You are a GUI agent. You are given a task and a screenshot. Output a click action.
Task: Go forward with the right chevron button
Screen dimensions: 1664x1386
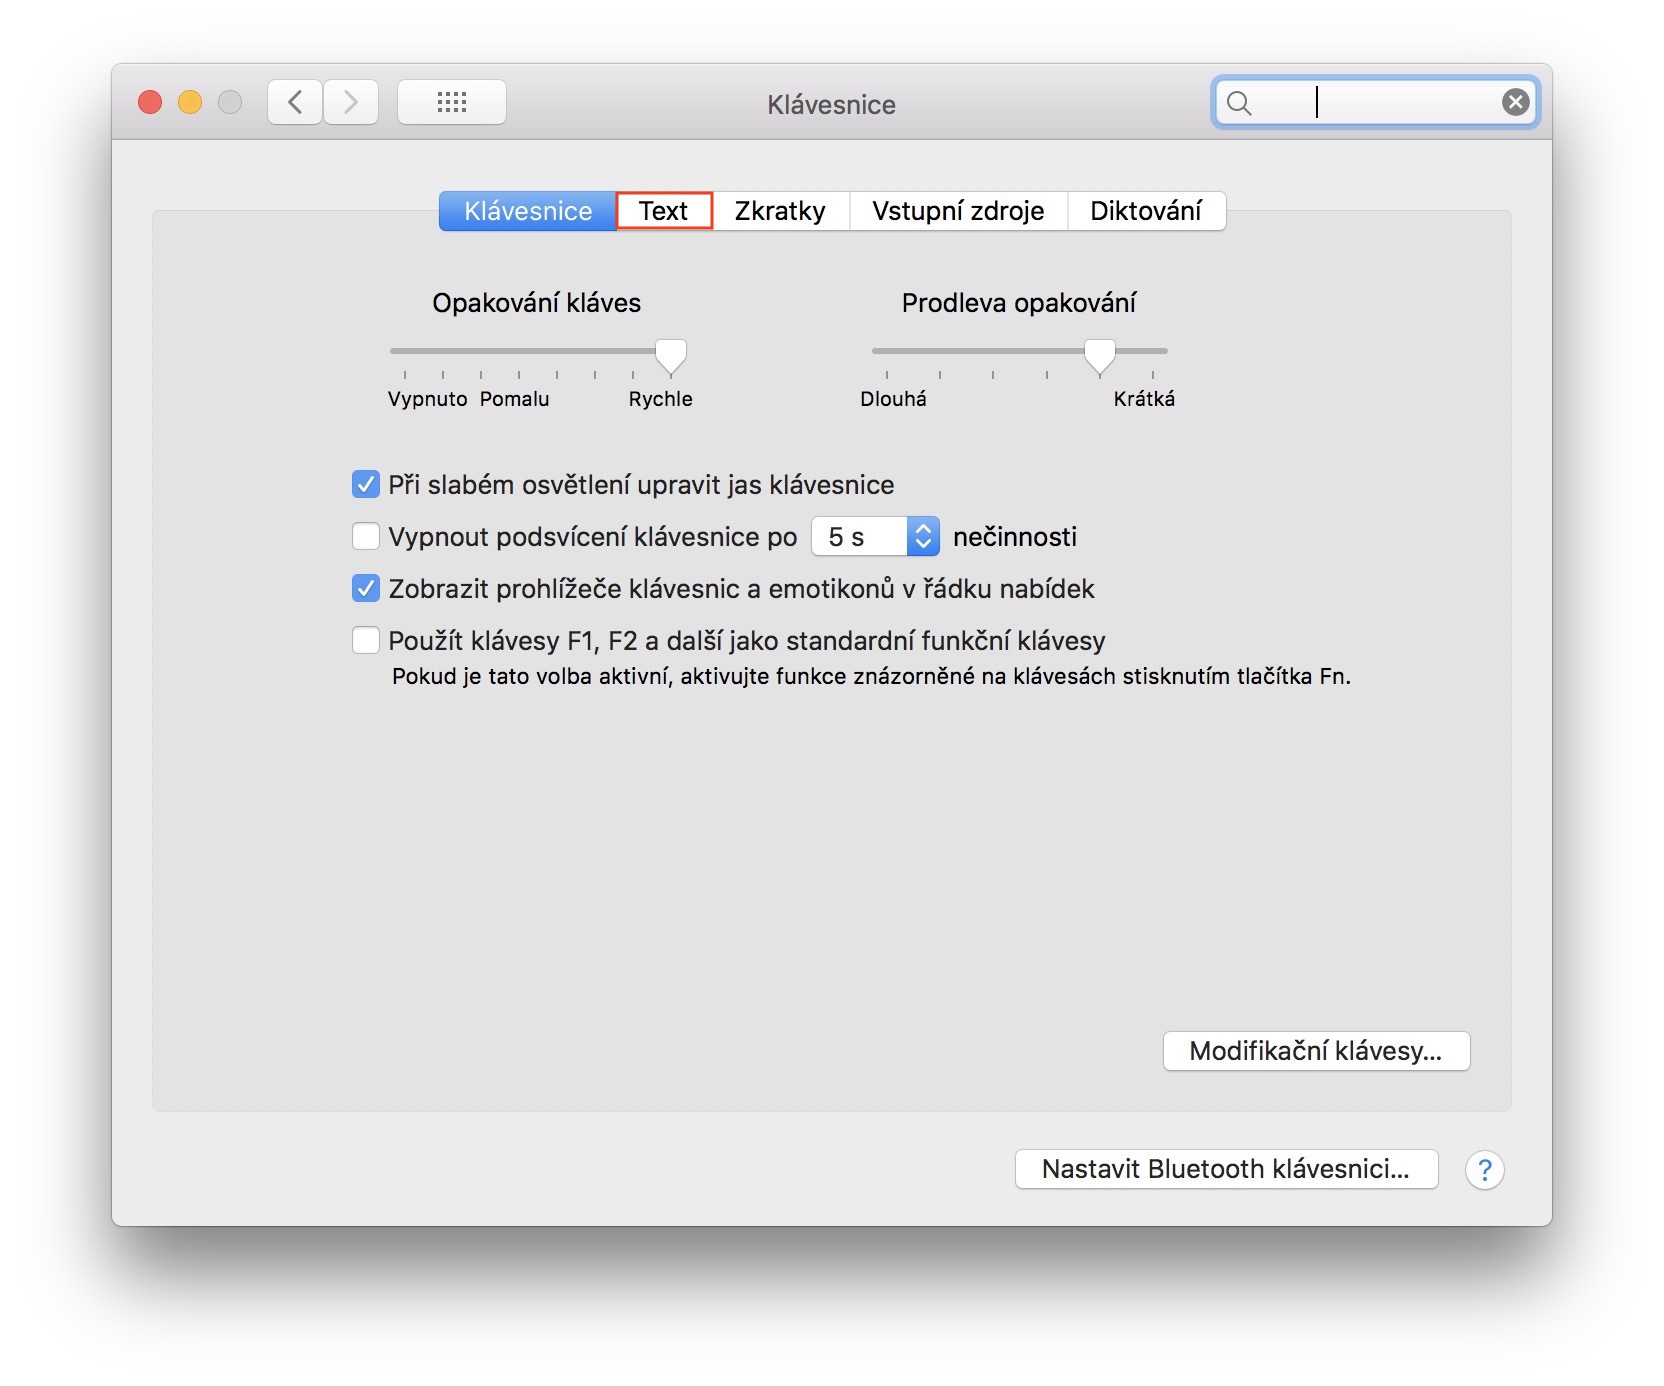[x=351, y=102]
